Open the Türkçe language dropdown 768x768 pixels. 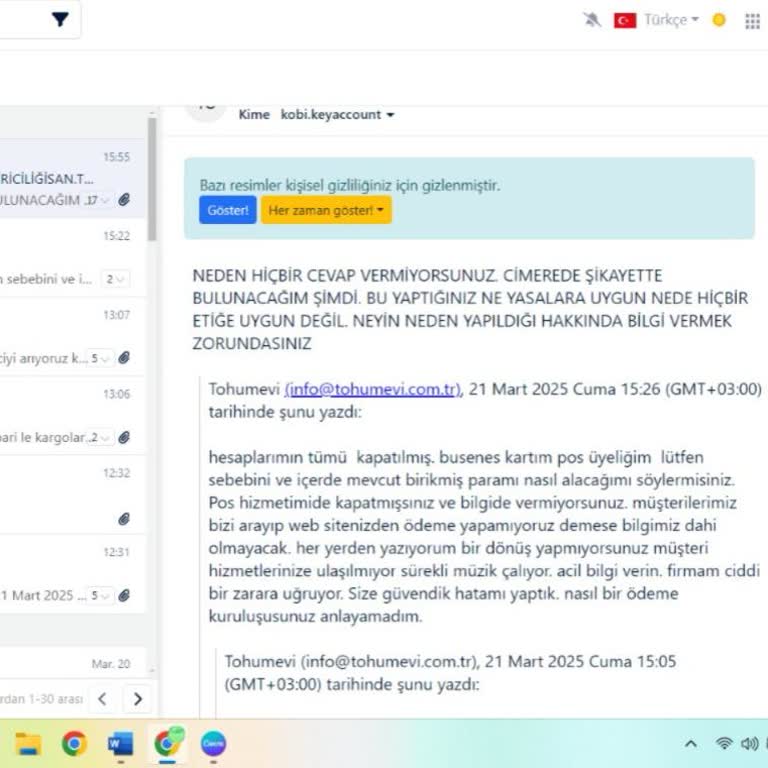671,20
